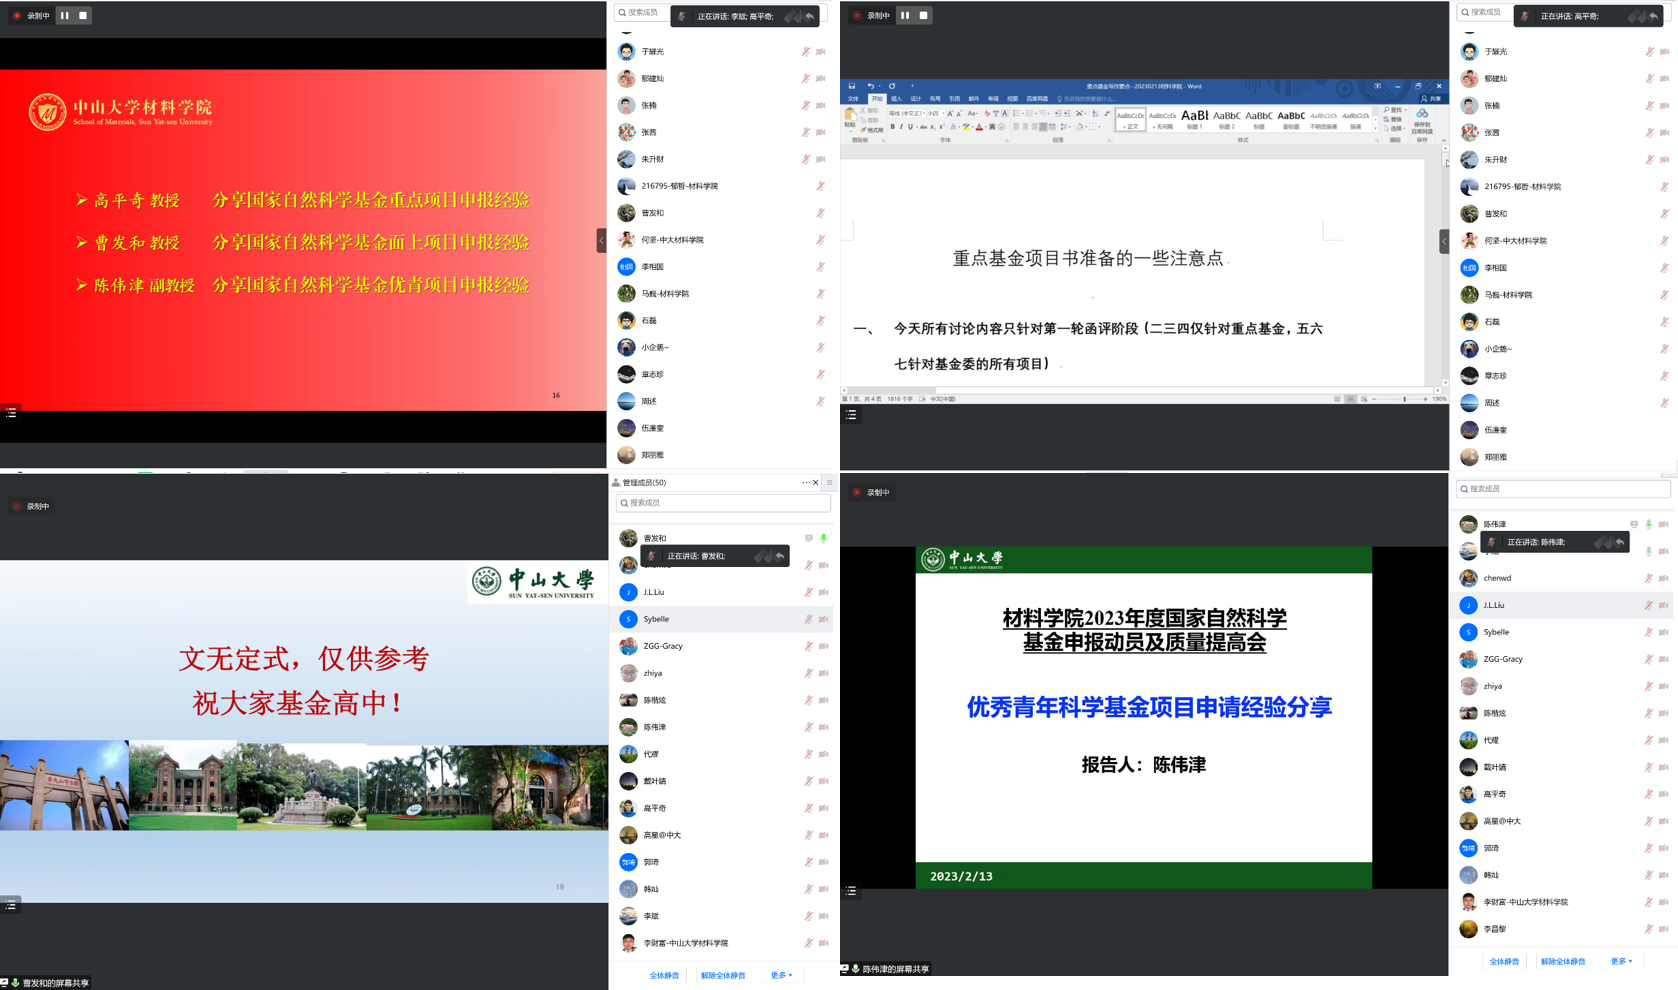The height and width of the screenshot is (990, 1678).
Task: Toggle Sybelle's microphone in the 管理成员(50) list
Action: point(808,619)
